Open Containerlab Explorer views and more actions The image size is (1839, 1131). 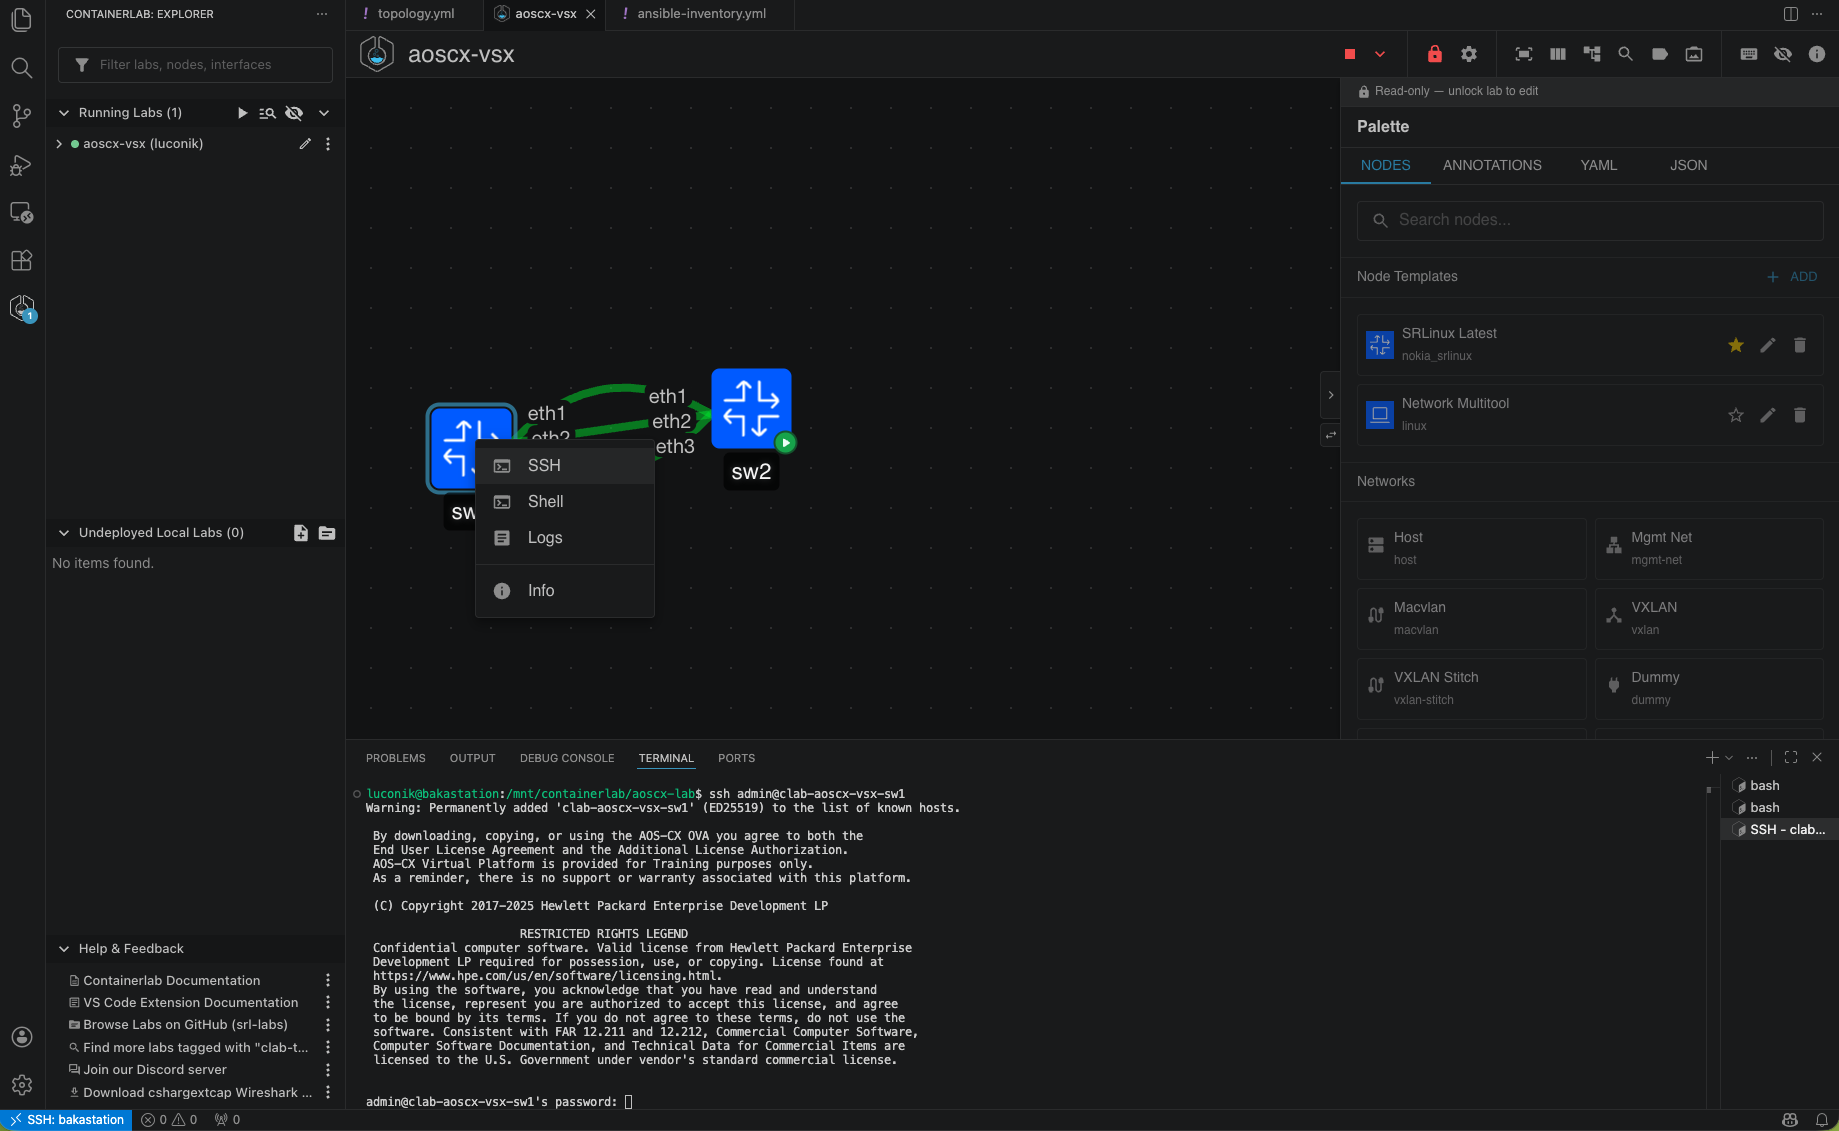(321, 14)
